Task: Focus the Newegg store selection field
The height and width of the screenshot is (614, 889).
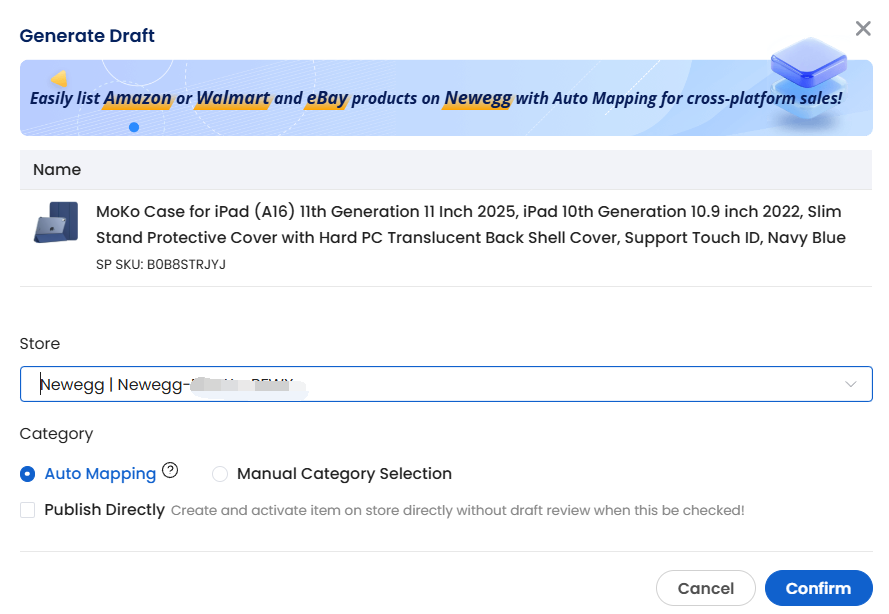Action: [x=446, y=384]
